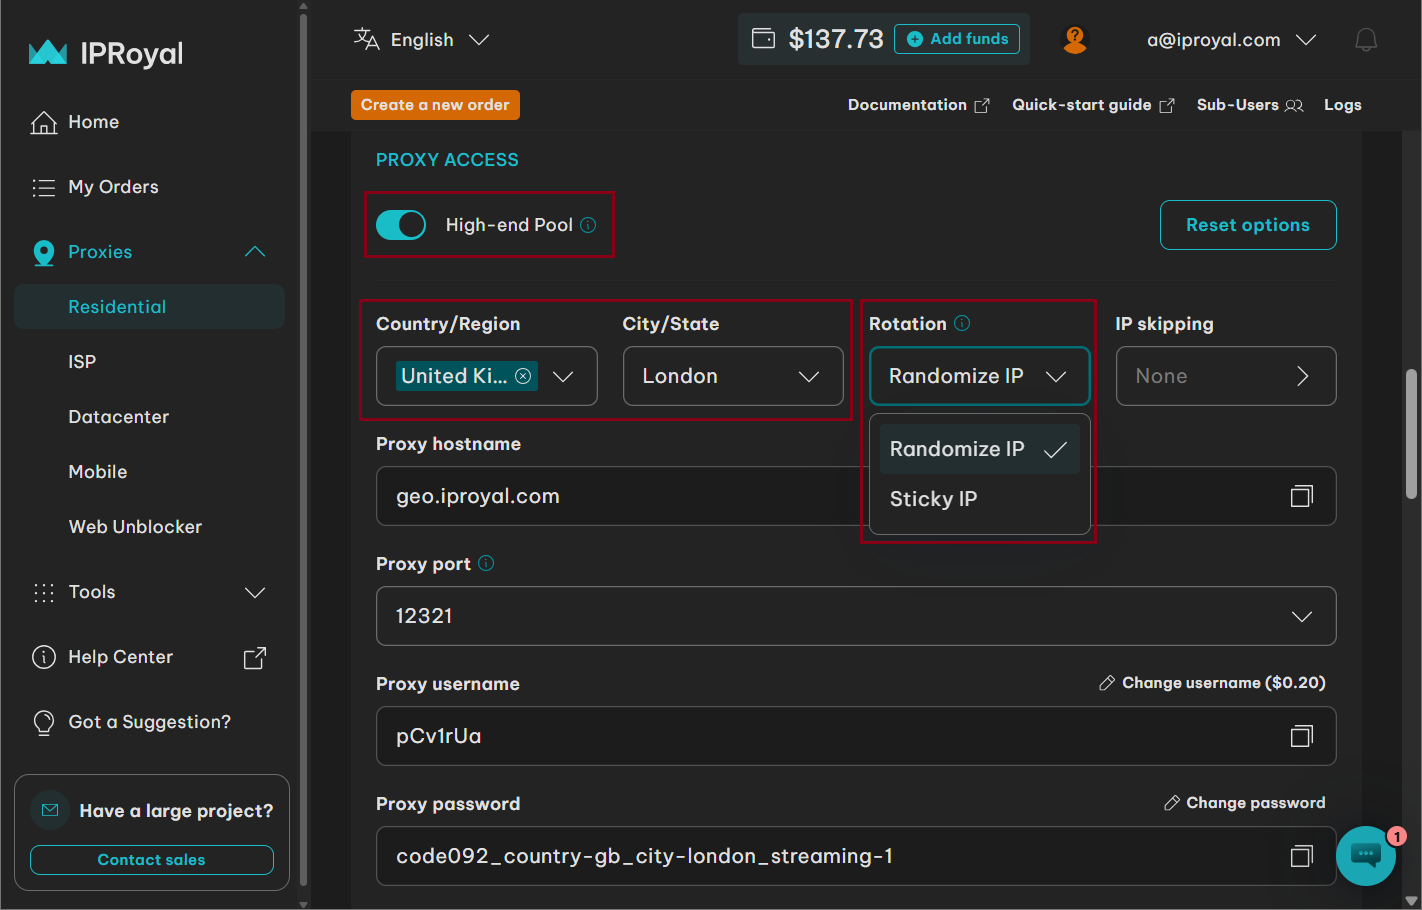Screen dimensions: 1422x910
Task: Toggle the High-end Pool switch
Action: point(401,225)
